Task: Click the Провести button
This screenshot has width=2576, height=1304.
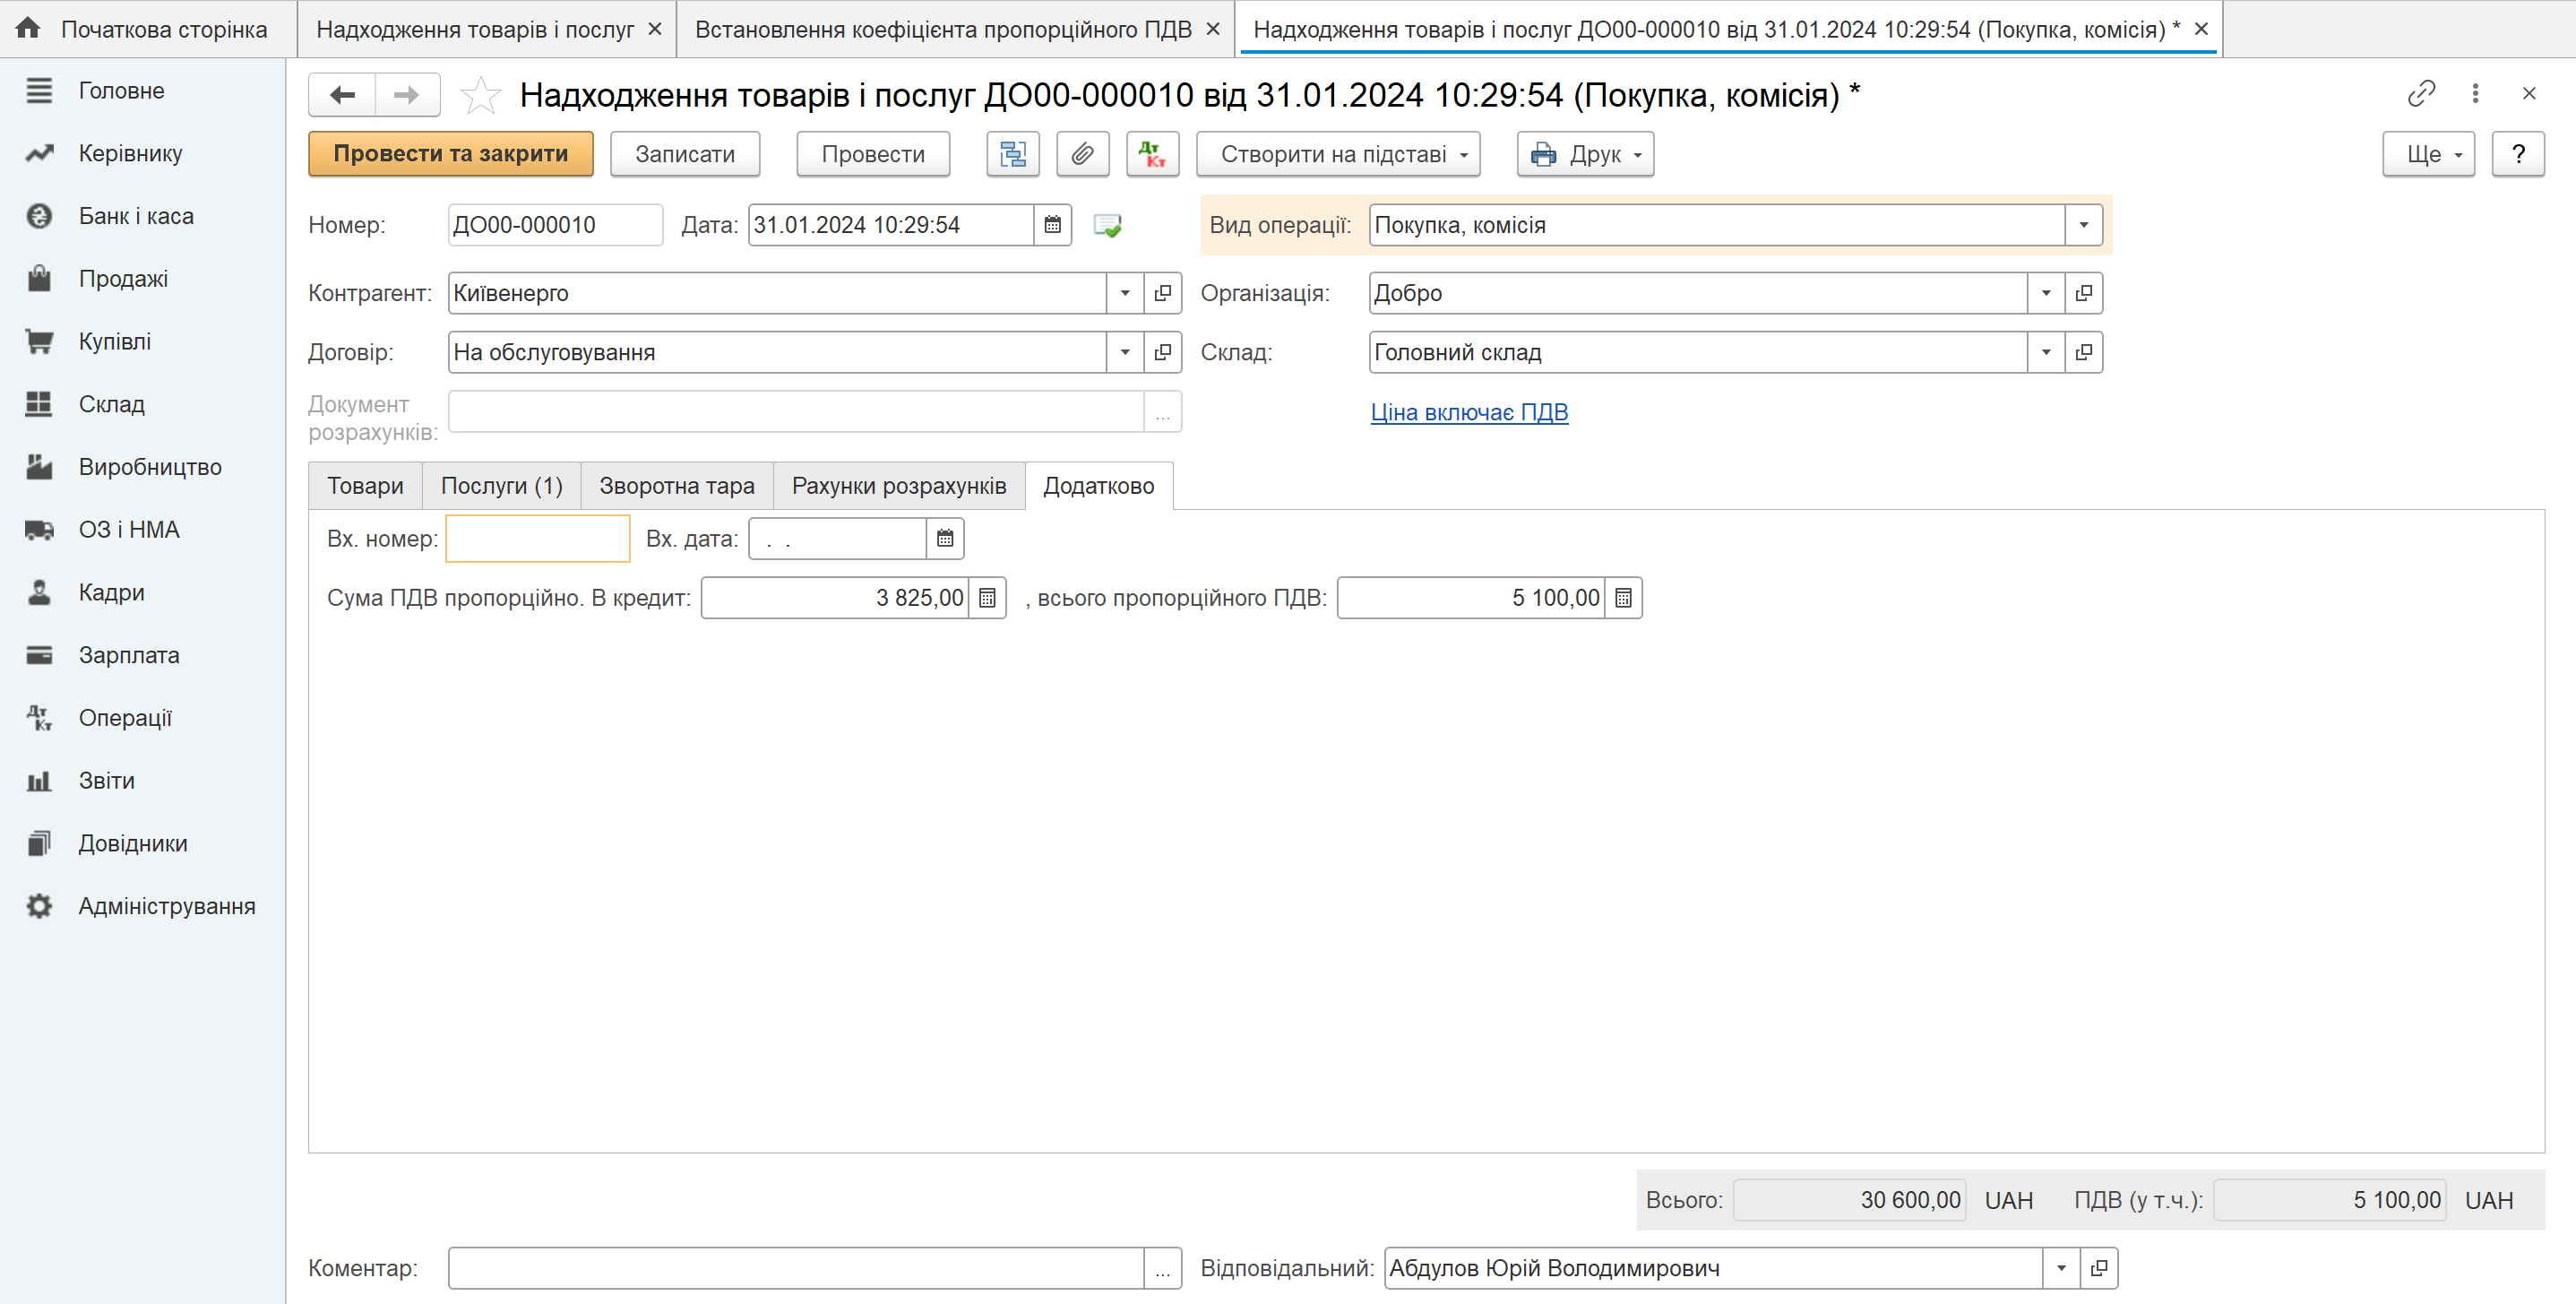Action: pos(873,154)
